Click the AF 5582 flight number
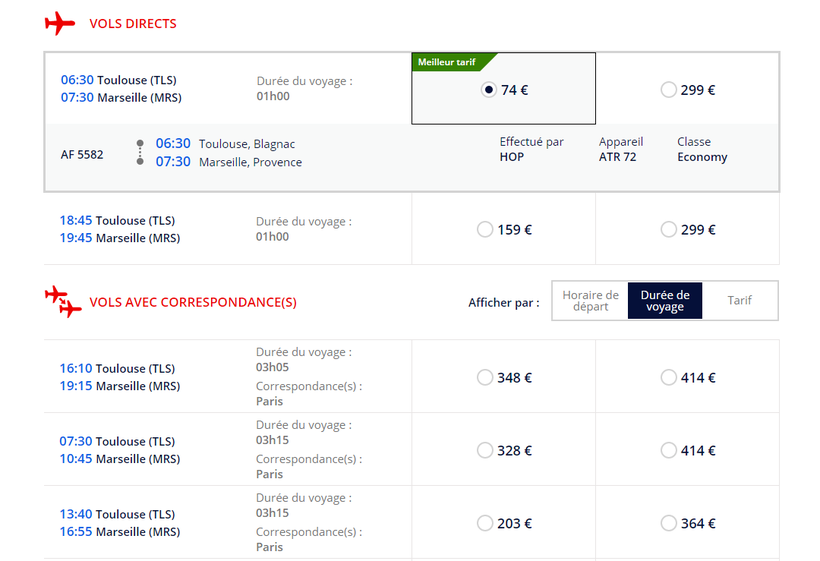The width and height of the screenshot is (820, 561). point(82,154)
